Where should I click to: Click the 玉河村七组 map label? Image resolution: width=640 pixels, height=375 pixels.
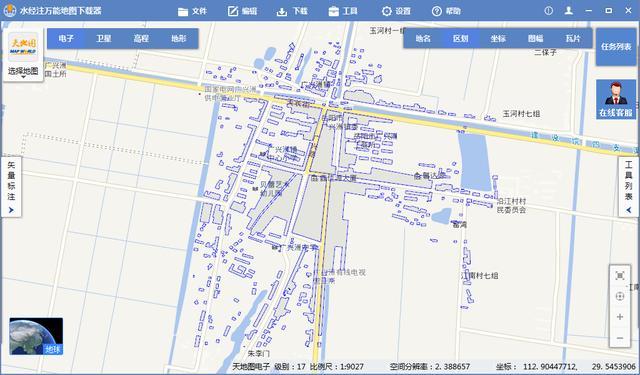pos(521,114)
